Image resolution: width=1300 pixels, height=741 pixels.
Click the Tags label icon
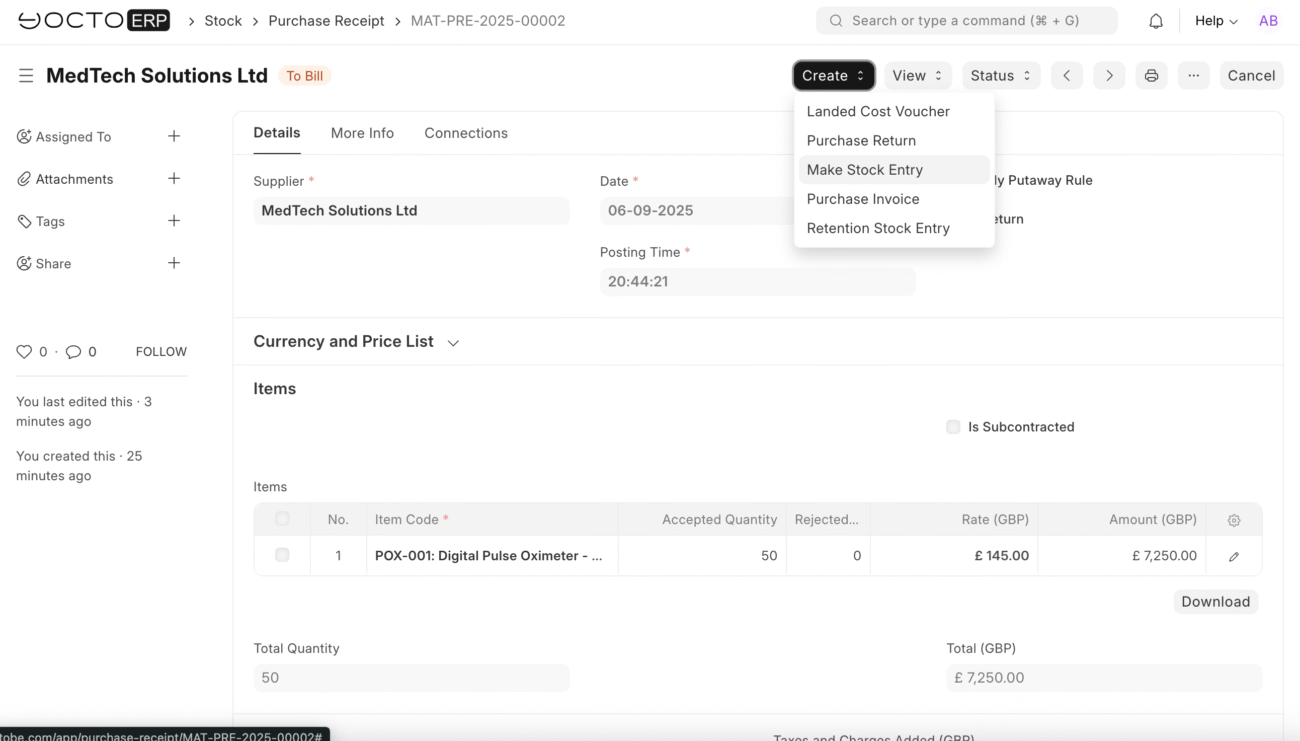point(24,221)
